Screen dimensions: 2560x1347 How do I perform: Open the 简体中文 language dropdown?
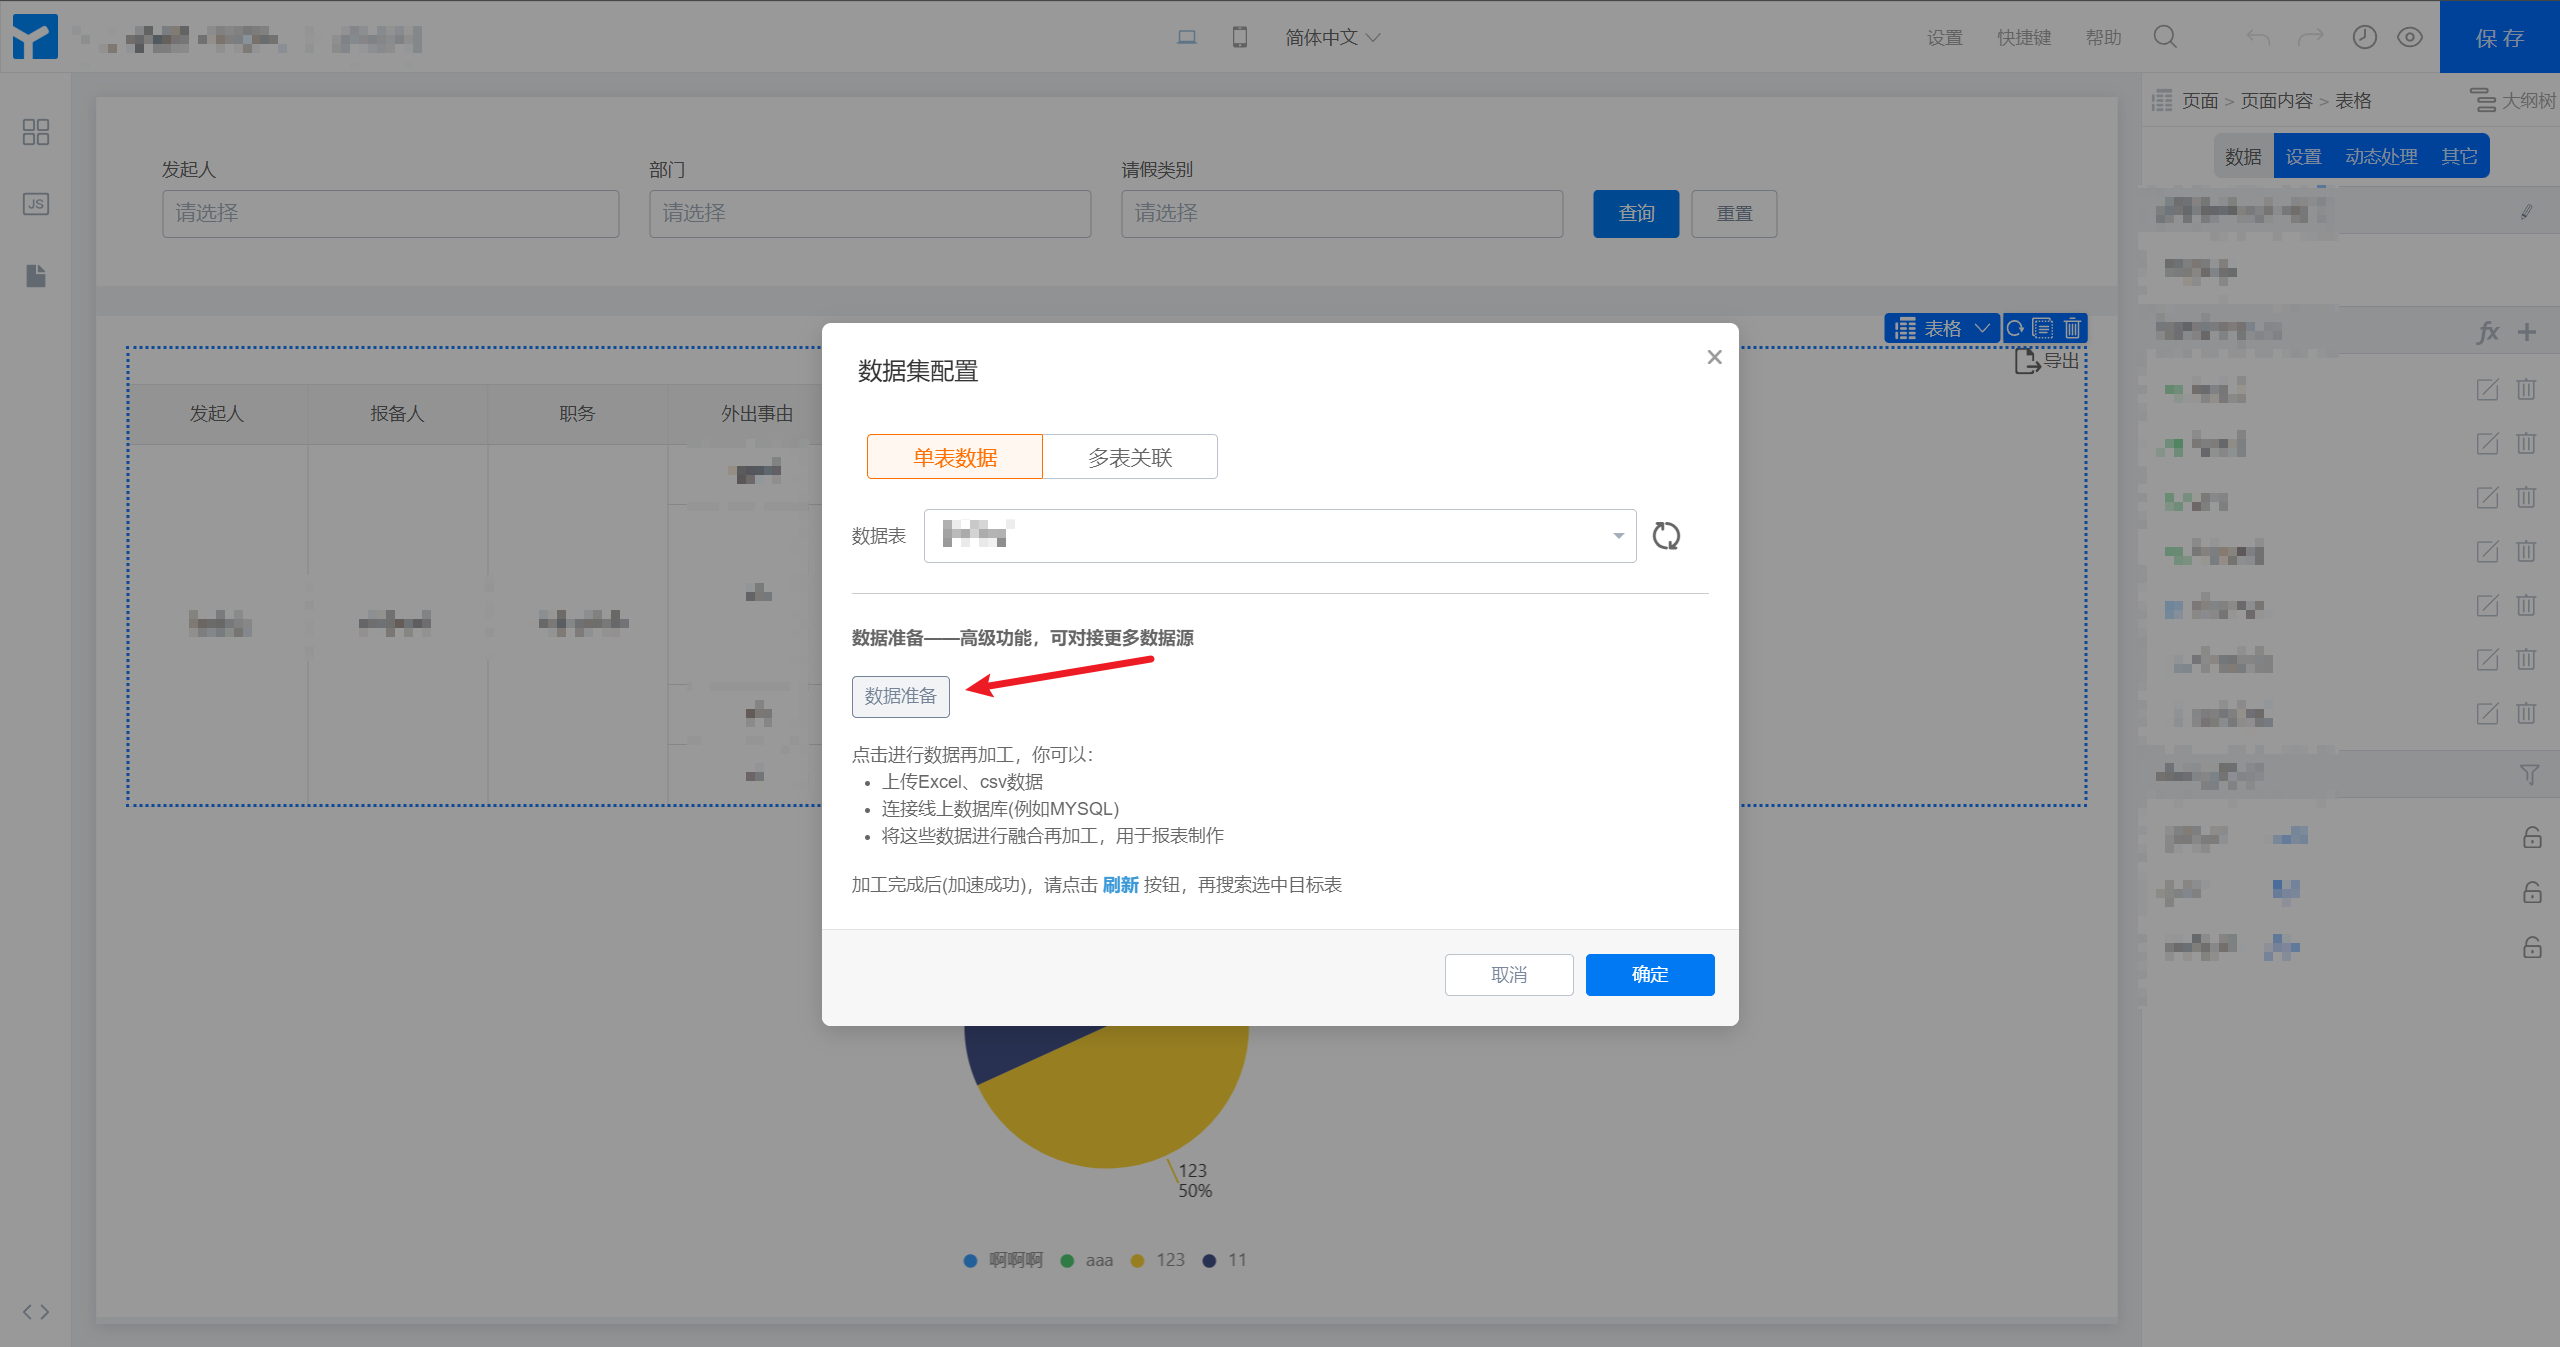[x=1332, y=38]
